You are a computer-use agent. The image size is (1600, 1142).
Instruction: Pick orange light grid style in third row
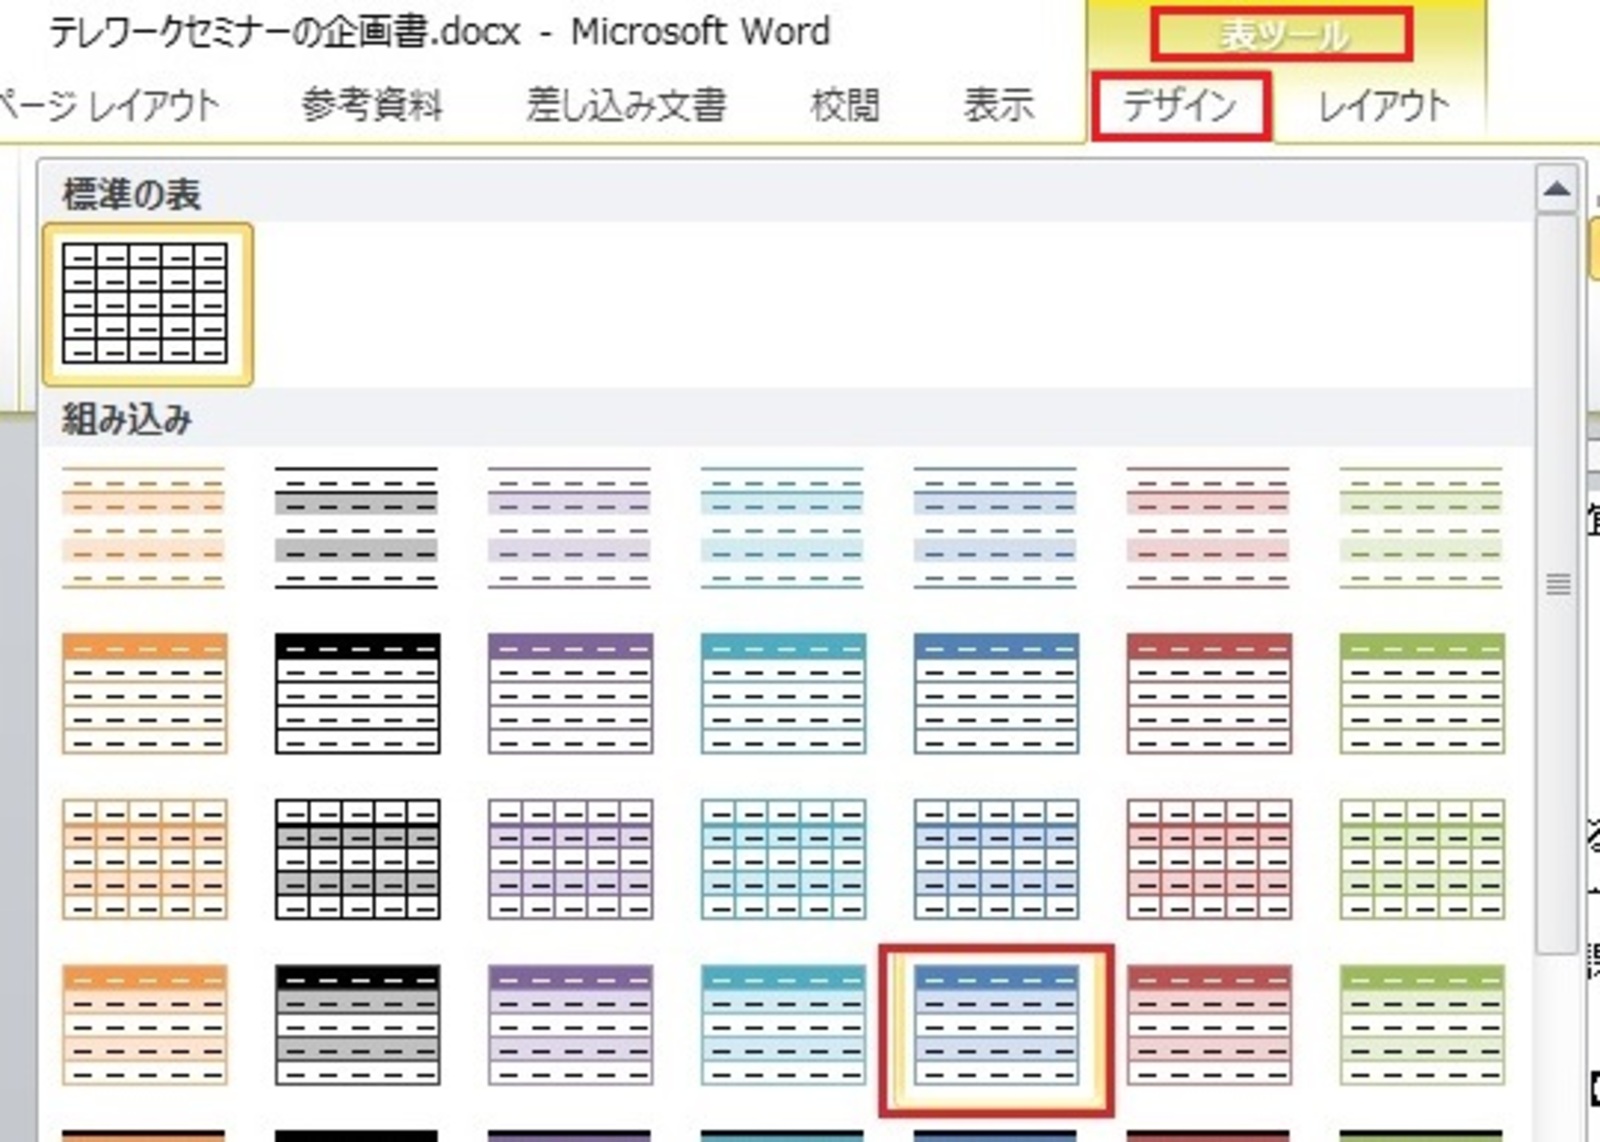tap(144, 859)
